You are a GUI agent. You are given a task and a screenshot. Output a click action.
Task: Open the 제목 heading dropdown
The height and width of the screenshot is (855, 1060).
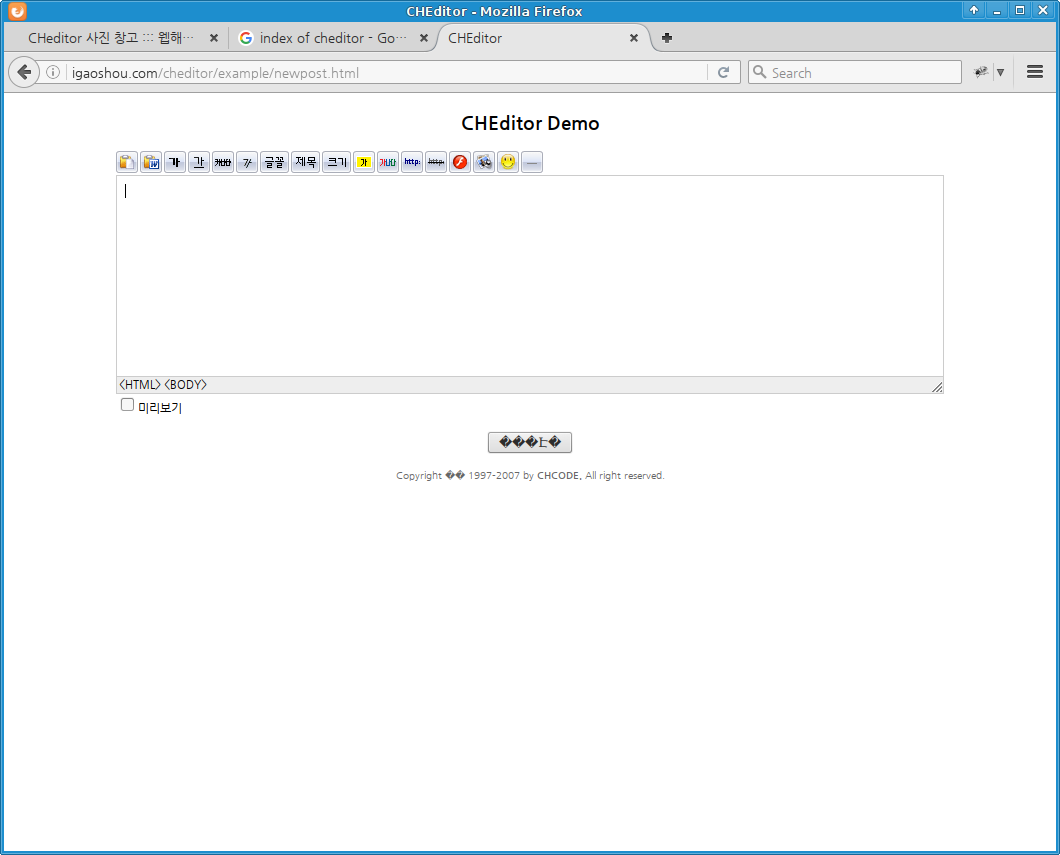coord(306,162)
